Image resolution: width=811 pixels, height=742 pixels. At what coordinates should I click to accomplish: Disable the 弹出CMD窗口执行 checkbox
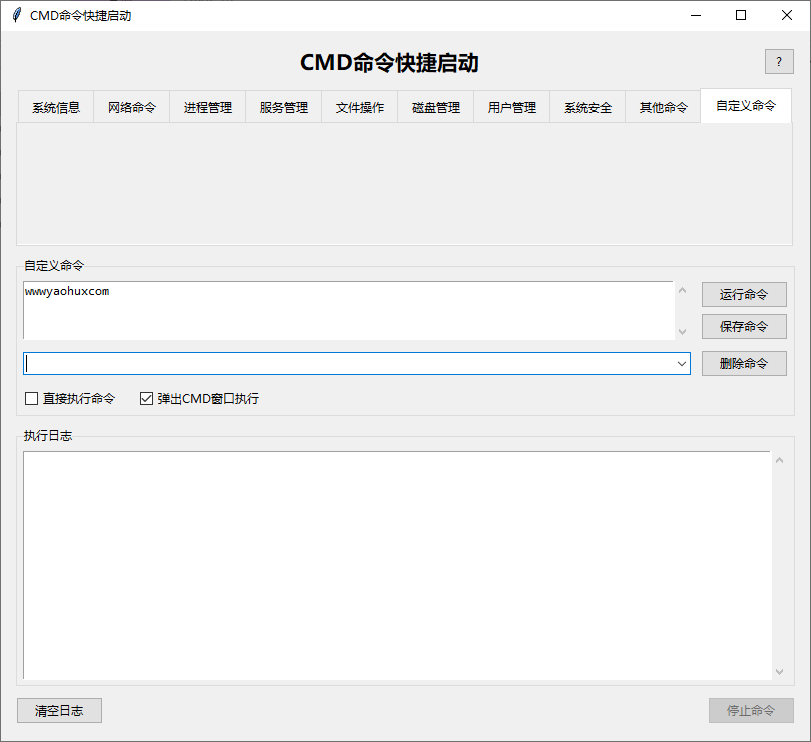[146, 398]
